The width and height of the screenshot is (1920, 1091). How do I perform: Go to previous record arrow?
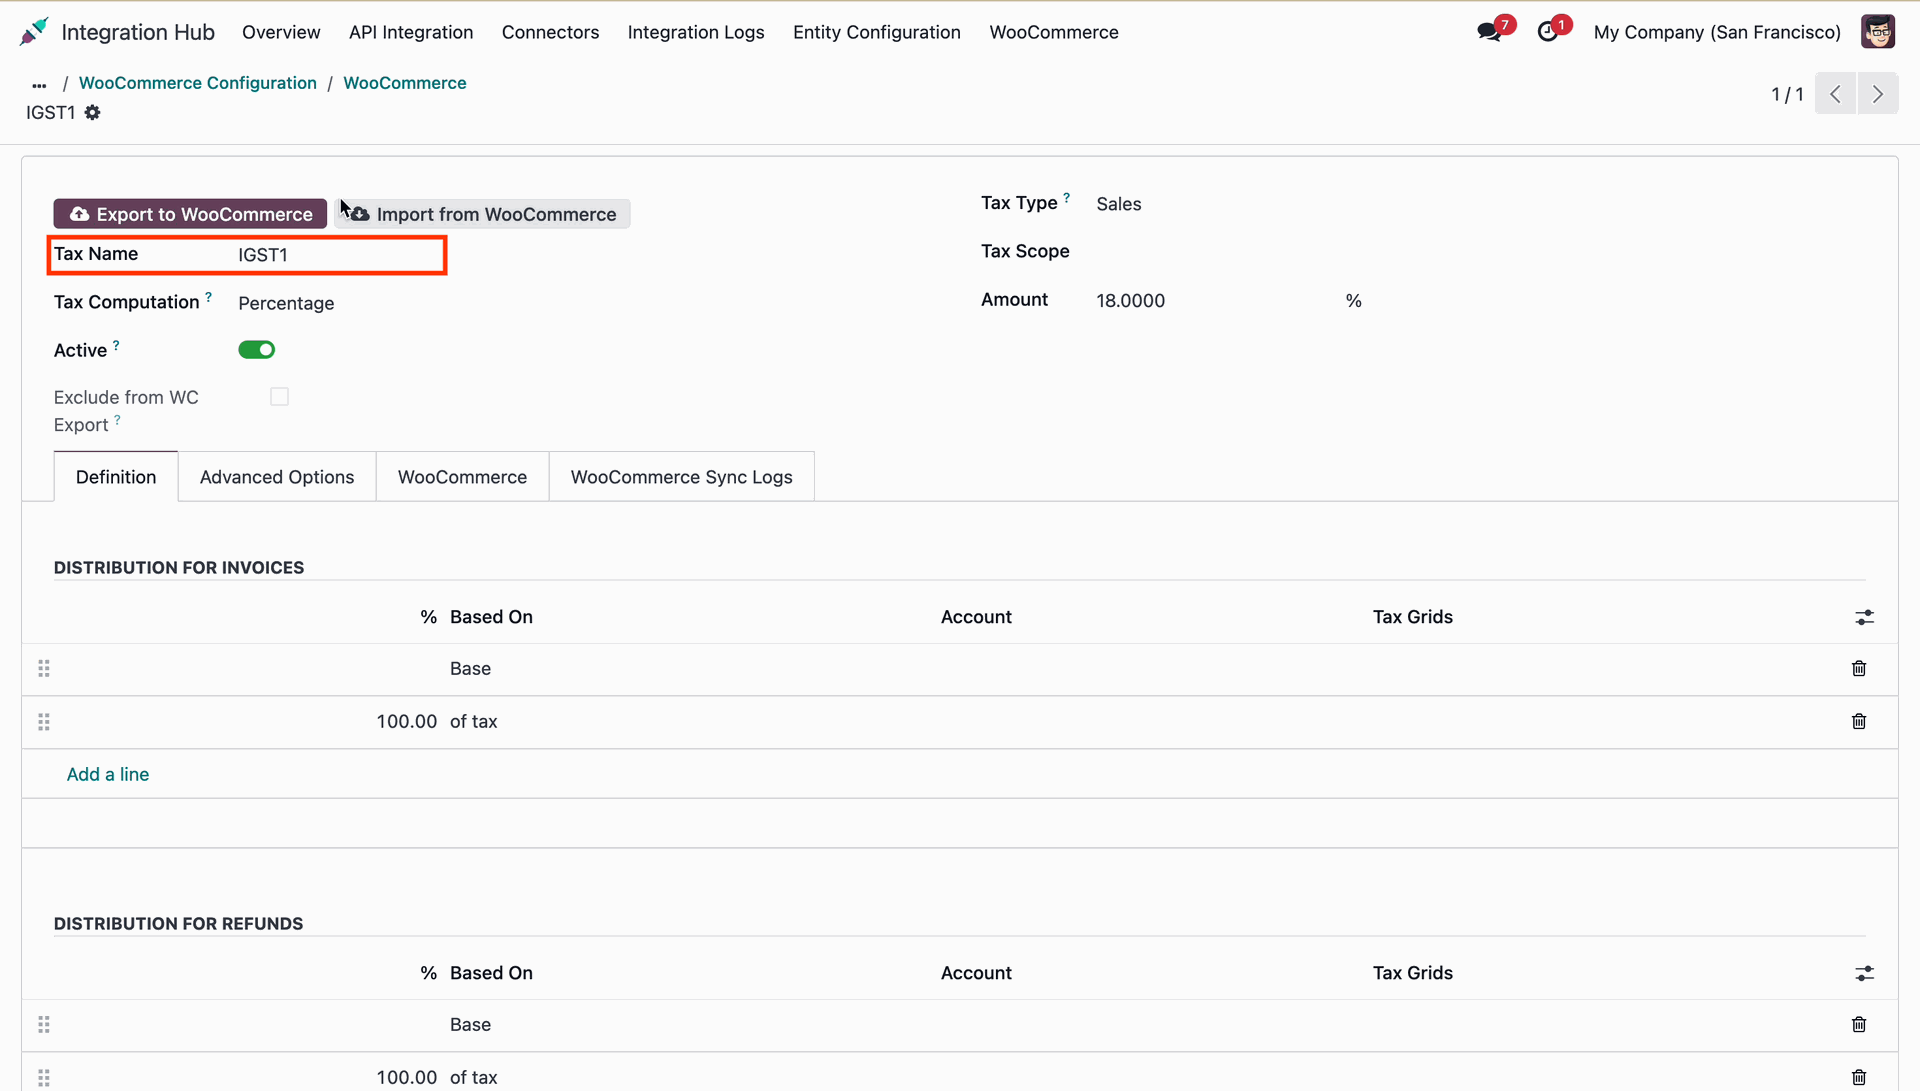(1835, 94)
